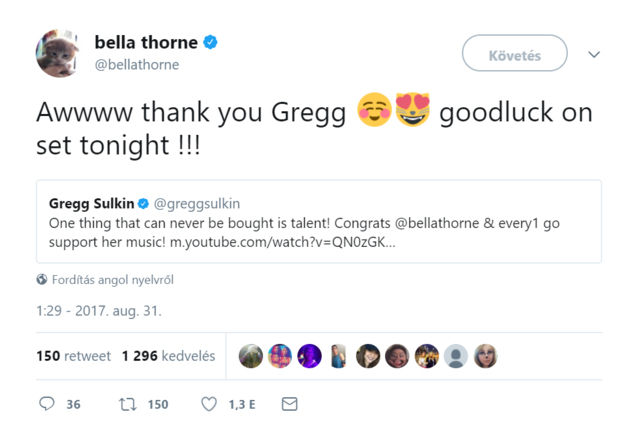Image resolution: width=640 pixels, height=435 pixels.
Task: Retweet using the retweet arrows icon
Action: pyautogui.click(x=127, y=404)
